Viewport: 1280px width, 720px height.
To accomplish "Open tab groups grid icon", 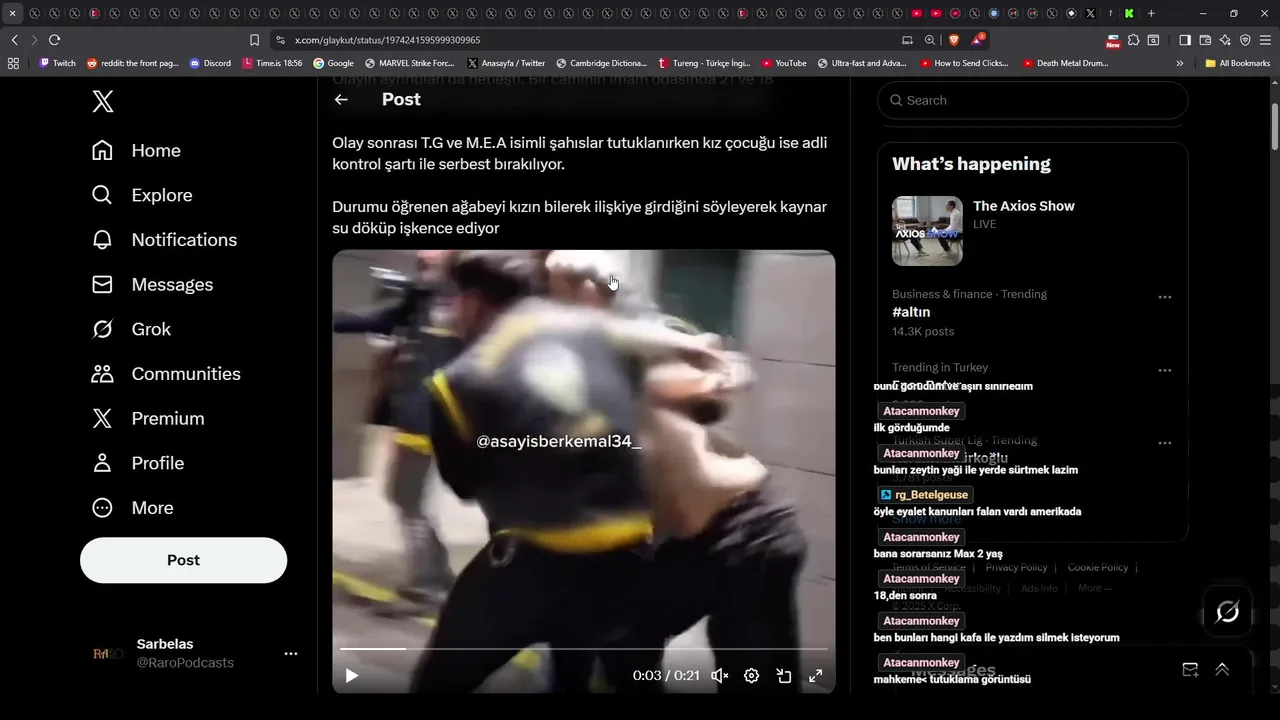I will coord(13,63).
